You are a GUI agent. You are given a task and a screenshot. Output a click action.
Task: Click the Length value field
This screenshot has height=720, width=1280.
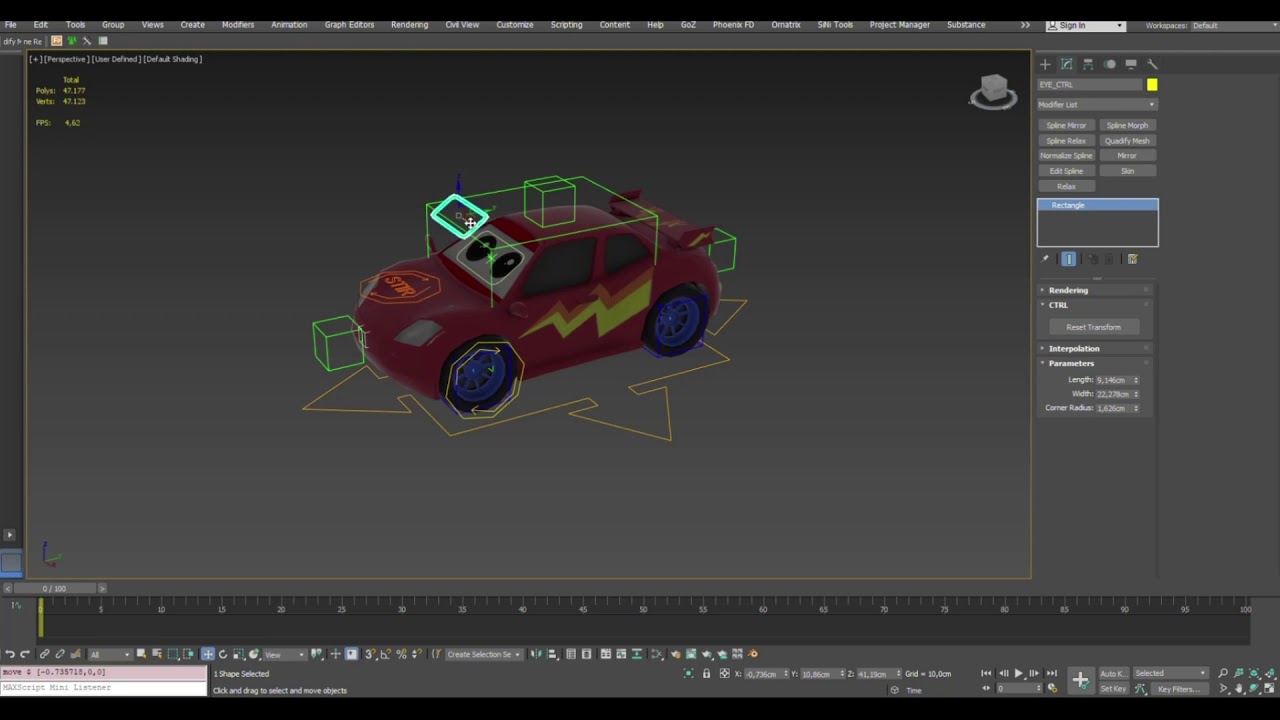pos(1113,380)
